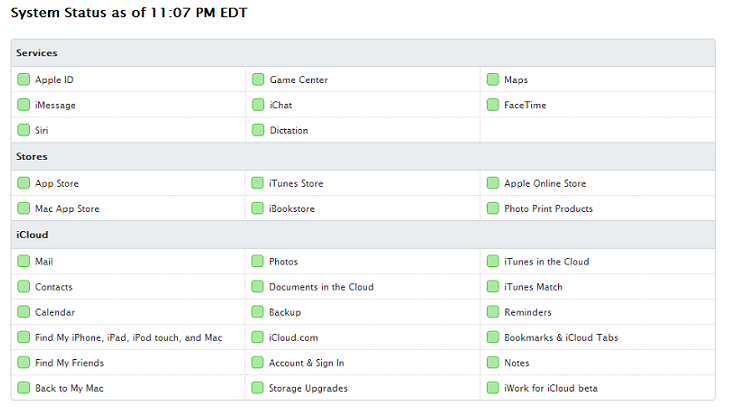This screenshot has height=414, width=731.
Task: Click the status indicator for iCloud Mail
Action: 23,262
